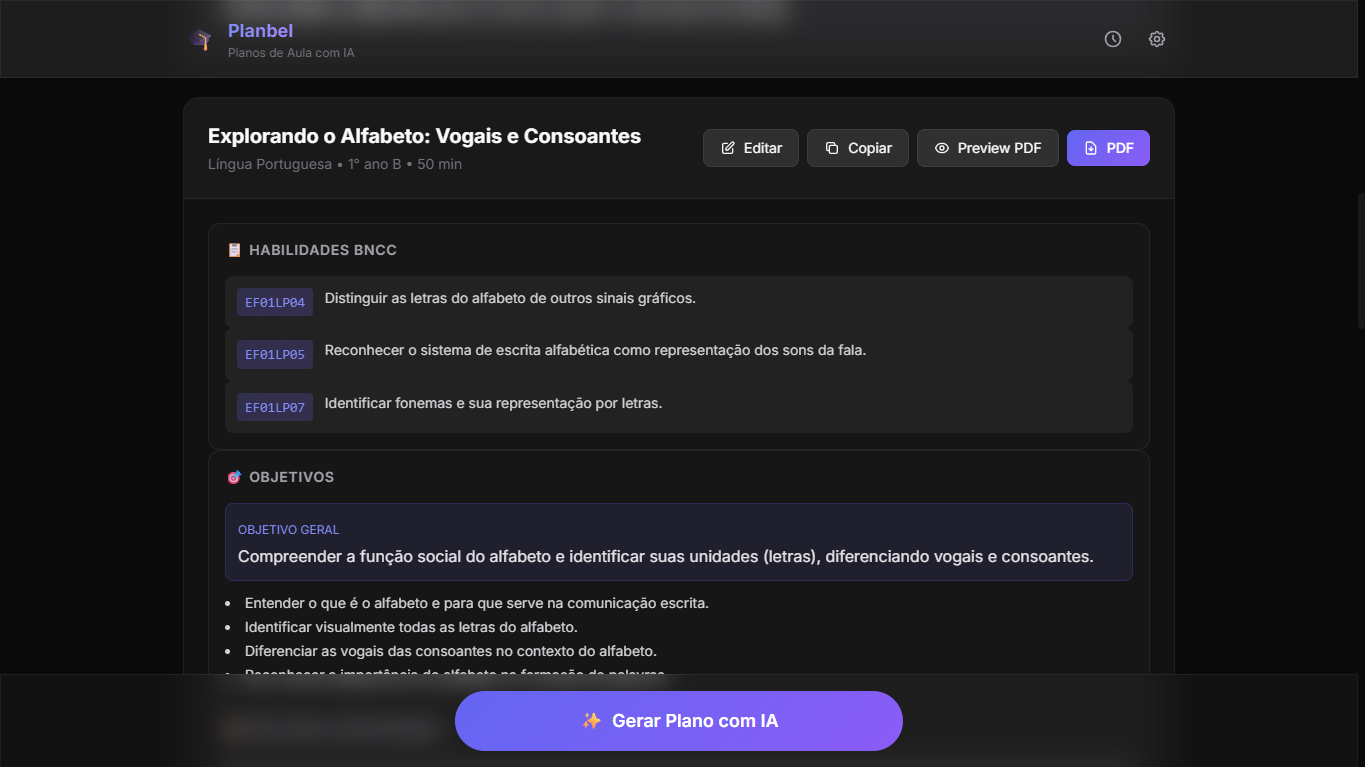Select the EF01LP05 skill code badge
Image resolution: width=1365 pixels, height=767 pixels.
tap(275, 354)
